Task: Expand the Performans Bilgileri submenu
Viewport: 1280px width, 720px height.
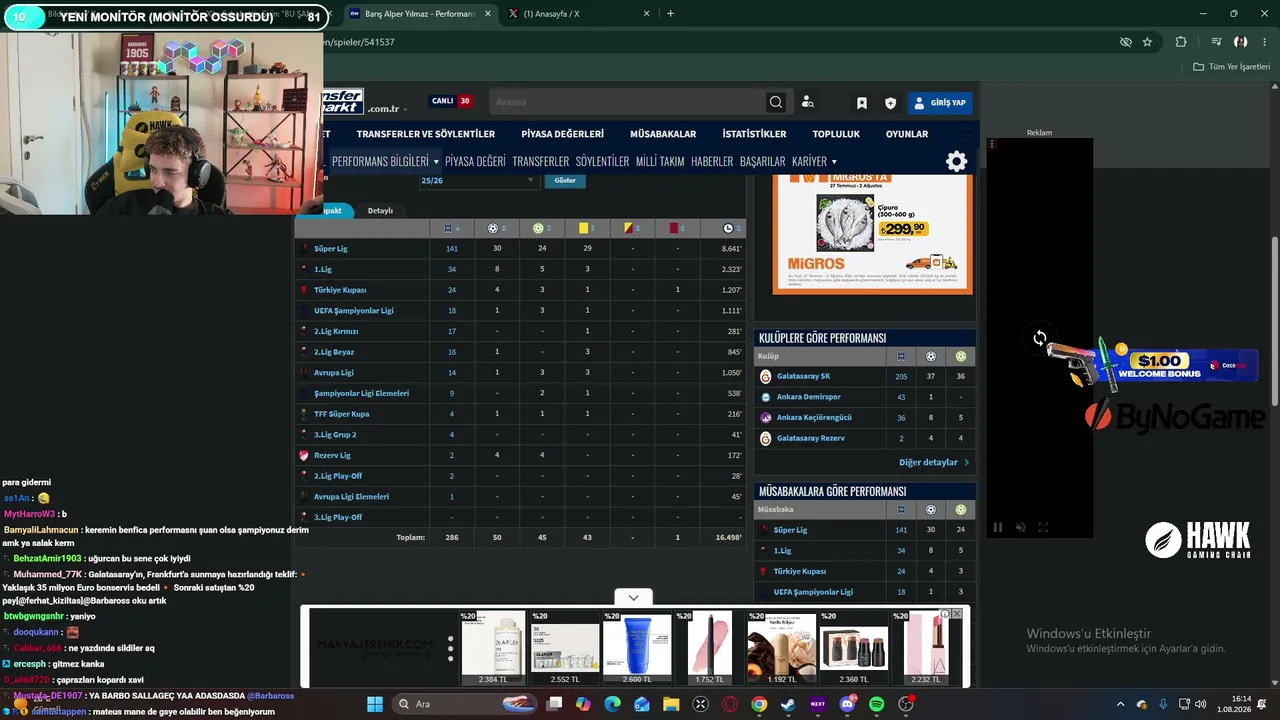Action: coord(436,162)
